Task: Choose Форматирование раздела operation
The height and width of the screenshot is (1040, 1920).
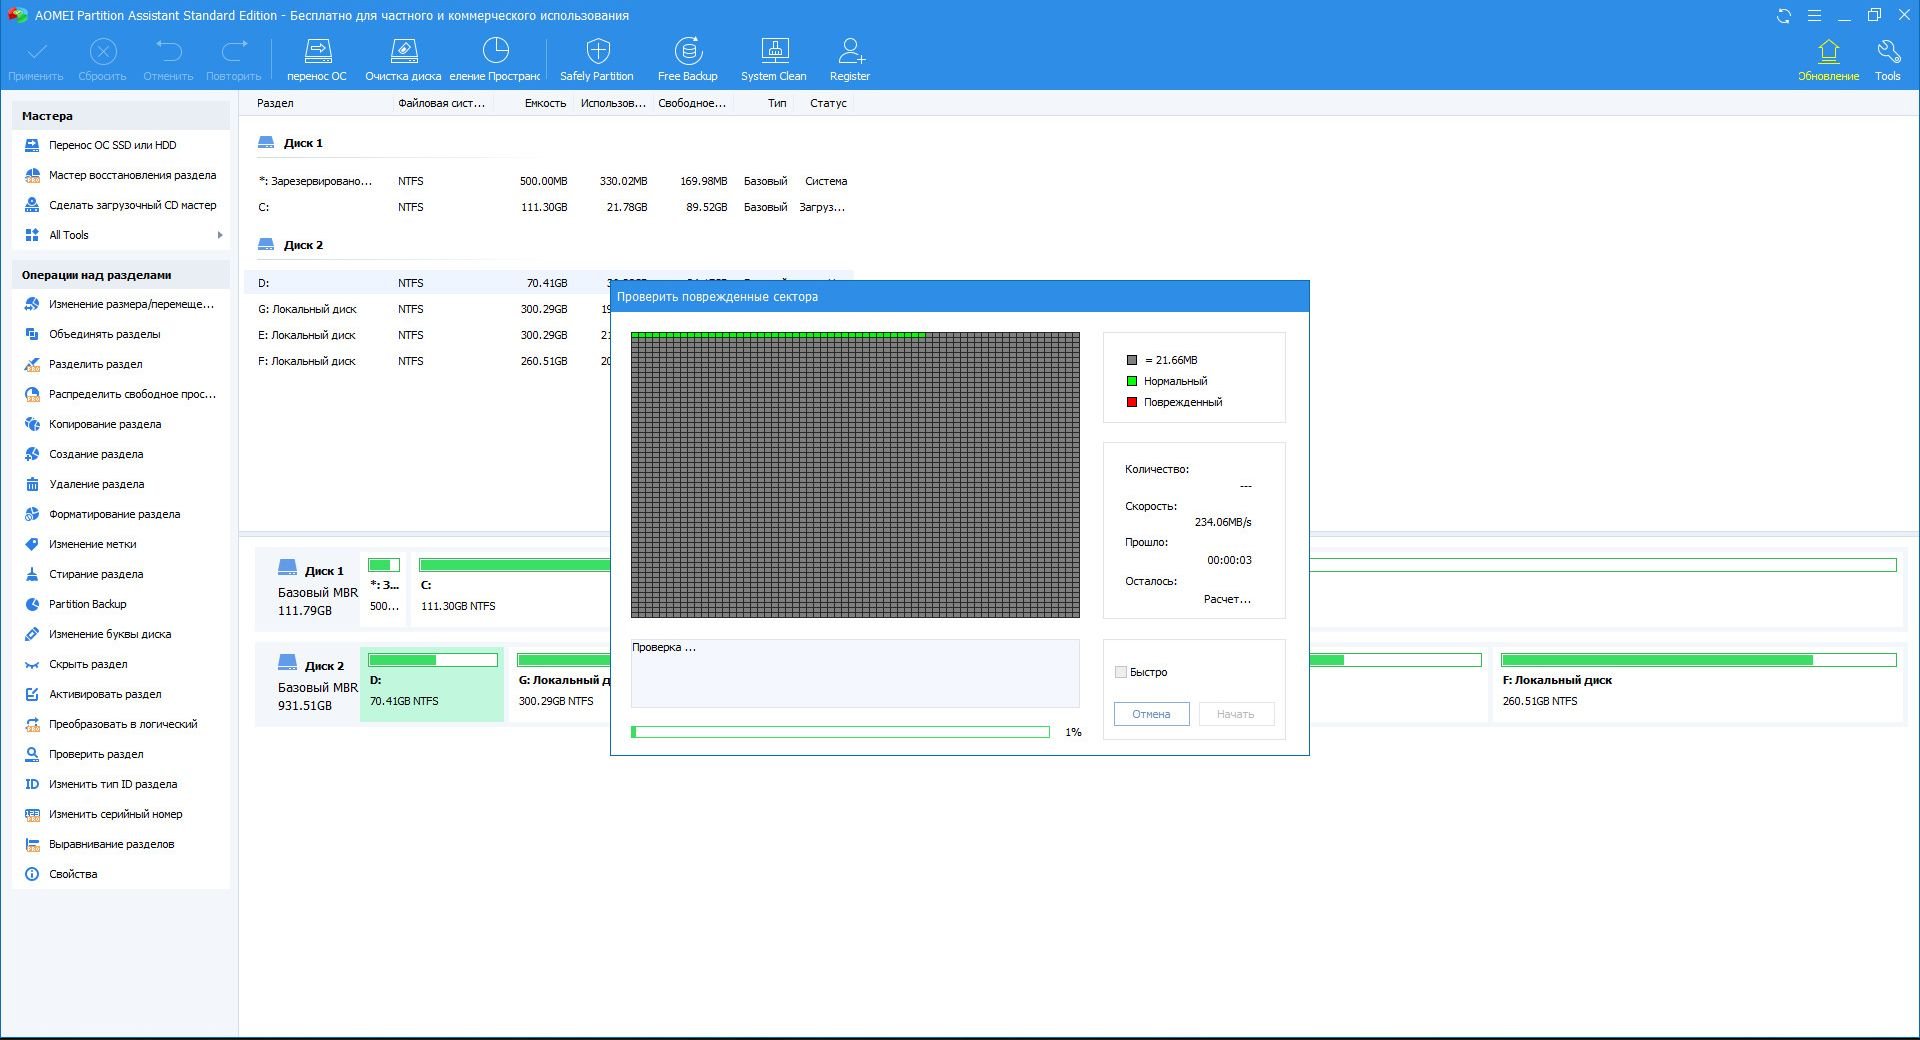Action: click(114, 514)
